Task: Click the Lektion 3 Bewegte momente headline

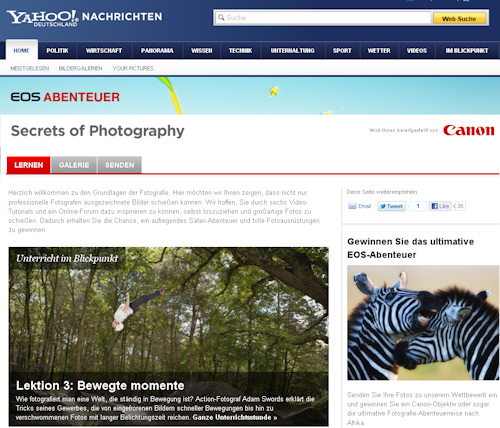Action: [x=100, y=386]
